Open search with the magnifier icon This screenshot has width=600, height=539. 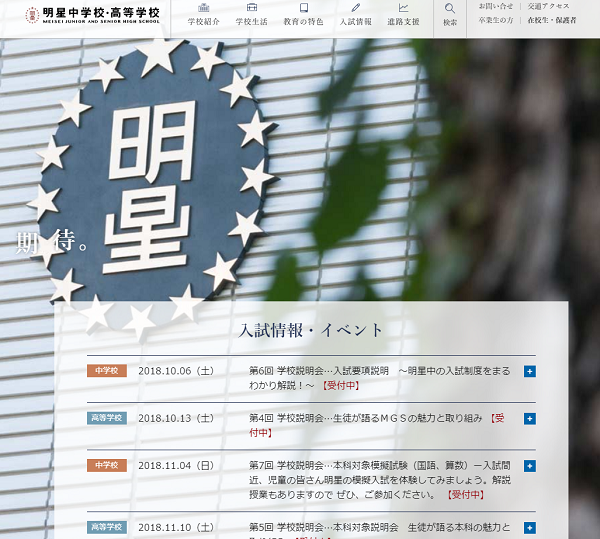click(450, 8)
